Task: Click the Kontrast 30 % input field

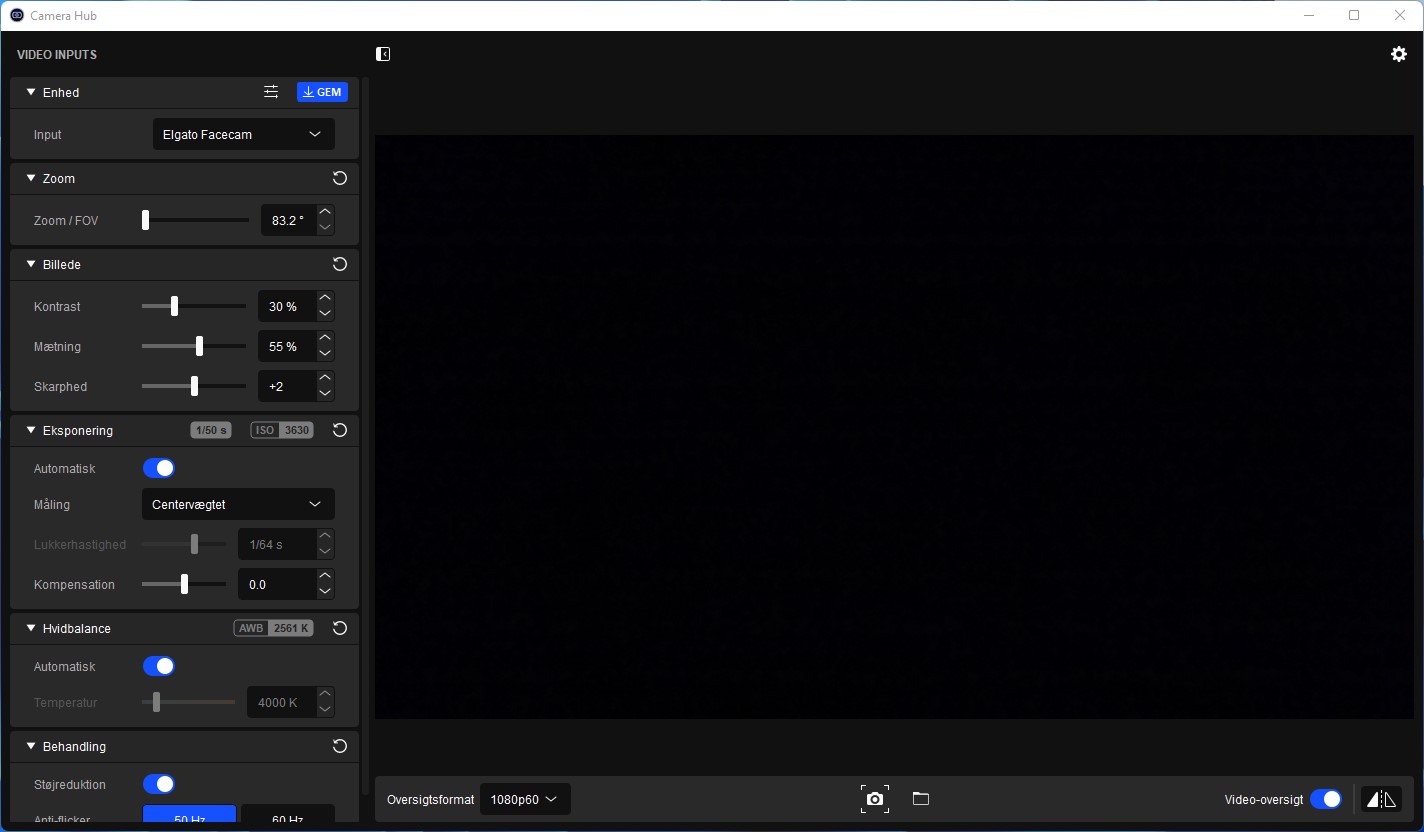Action: pos(287,306)
